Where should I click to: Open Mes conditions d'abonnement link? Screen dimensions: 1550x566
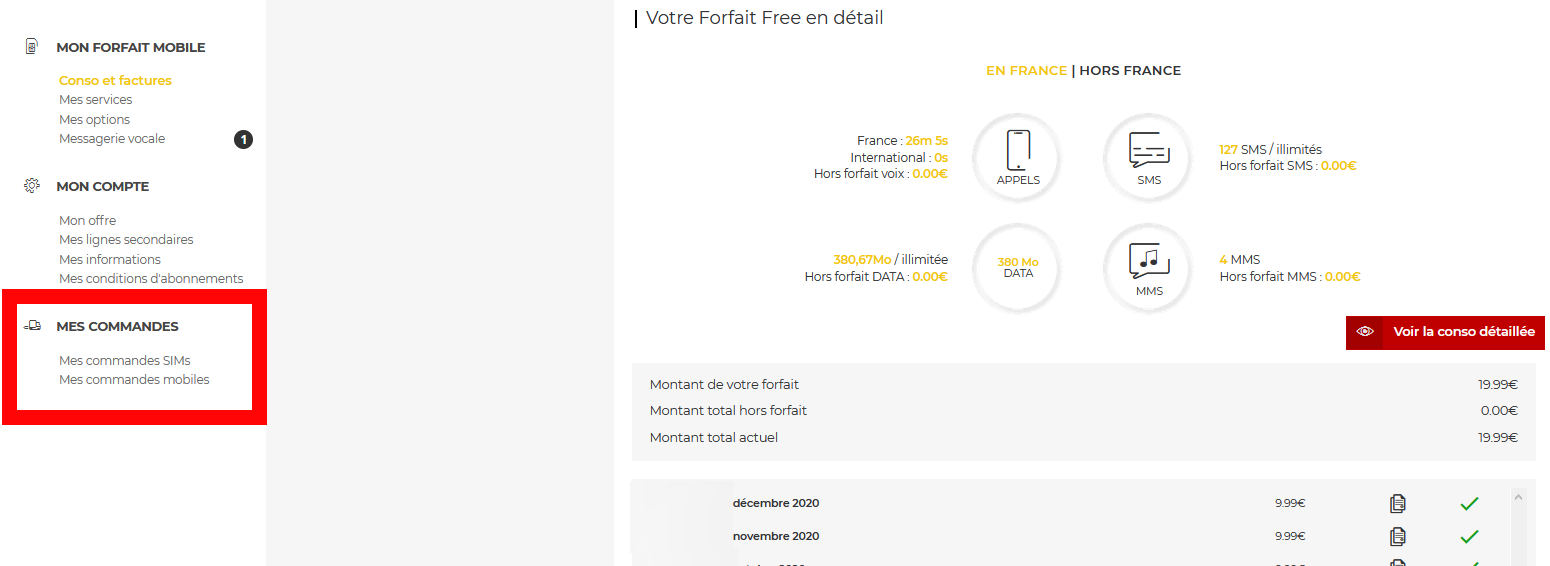(151, 279)
